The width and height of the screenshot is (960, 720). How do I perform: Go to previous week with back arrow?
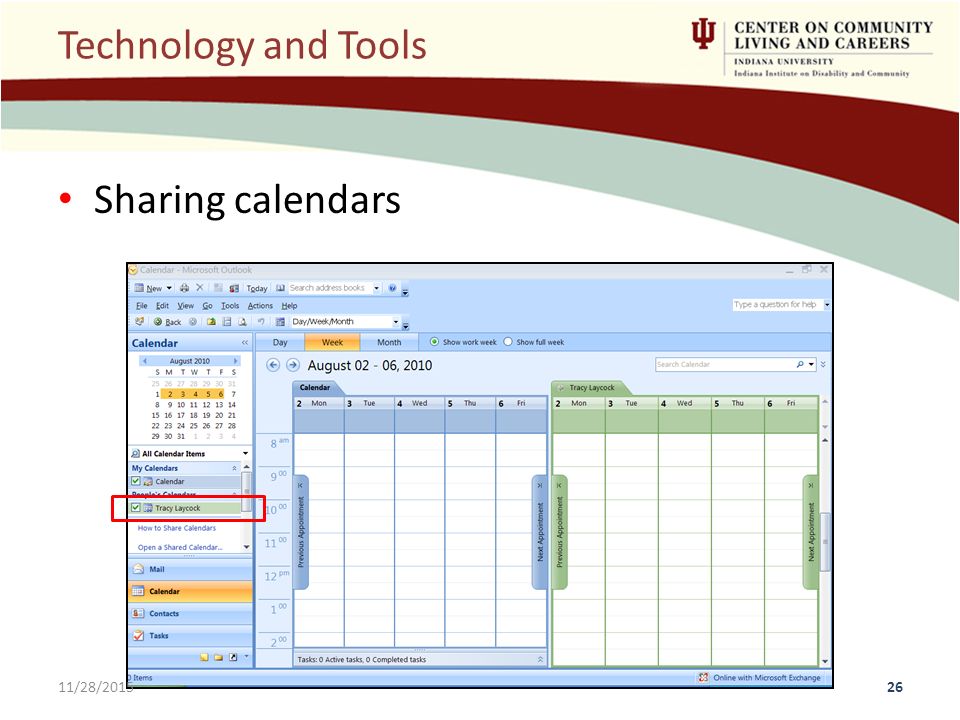pos(273,365)
